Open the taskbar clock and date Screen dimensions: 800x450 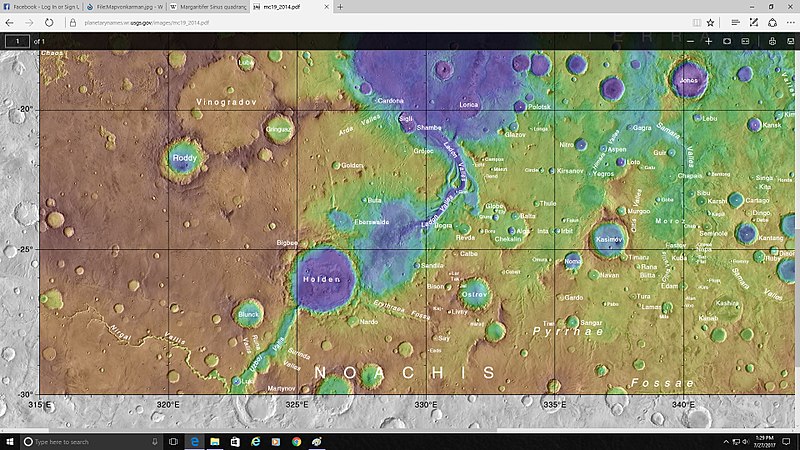point(764,442)
